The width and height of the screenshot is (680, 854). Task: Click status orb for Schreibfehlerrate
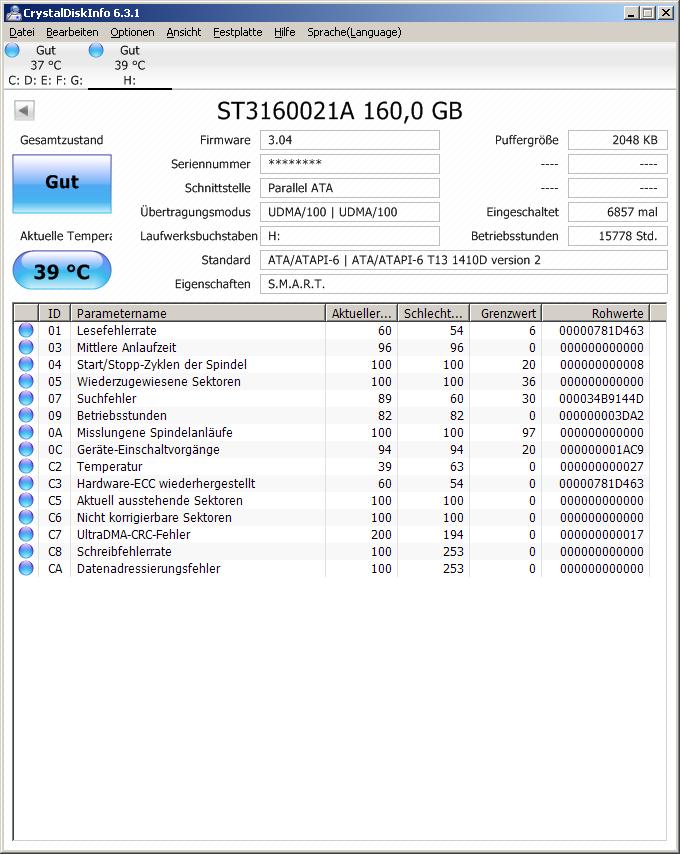pyautogui.click(x=26, y=551)
